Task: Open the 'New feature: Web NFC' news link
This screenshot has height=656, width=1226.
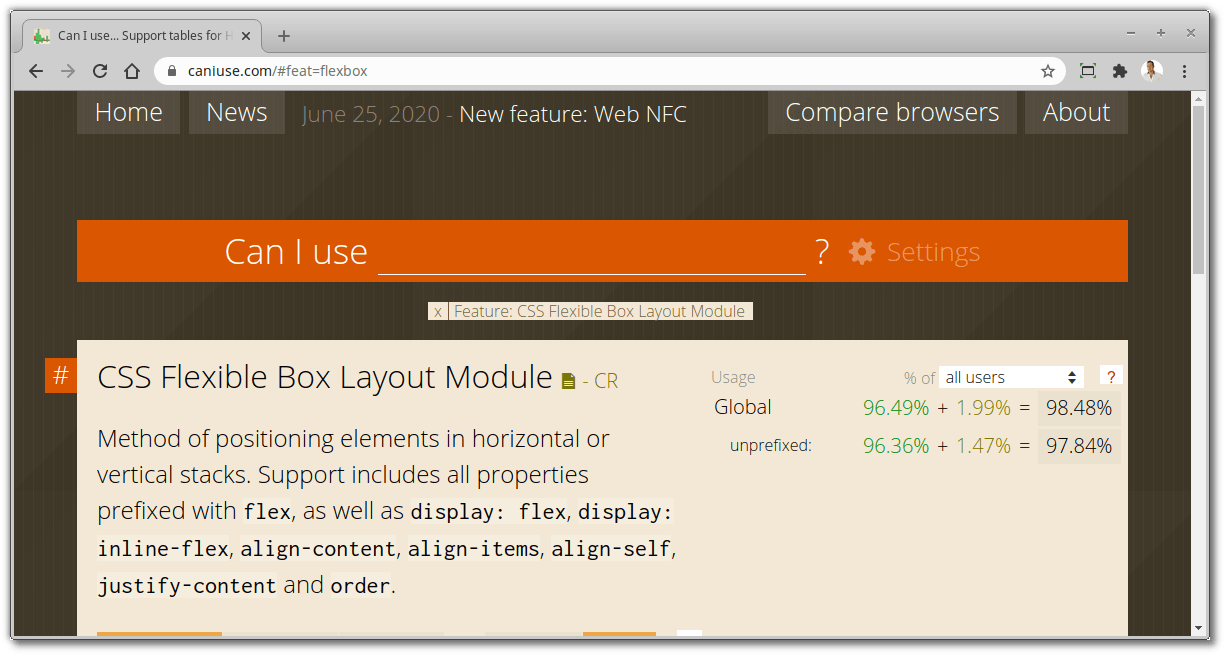Action: click(x=573, y=114)
